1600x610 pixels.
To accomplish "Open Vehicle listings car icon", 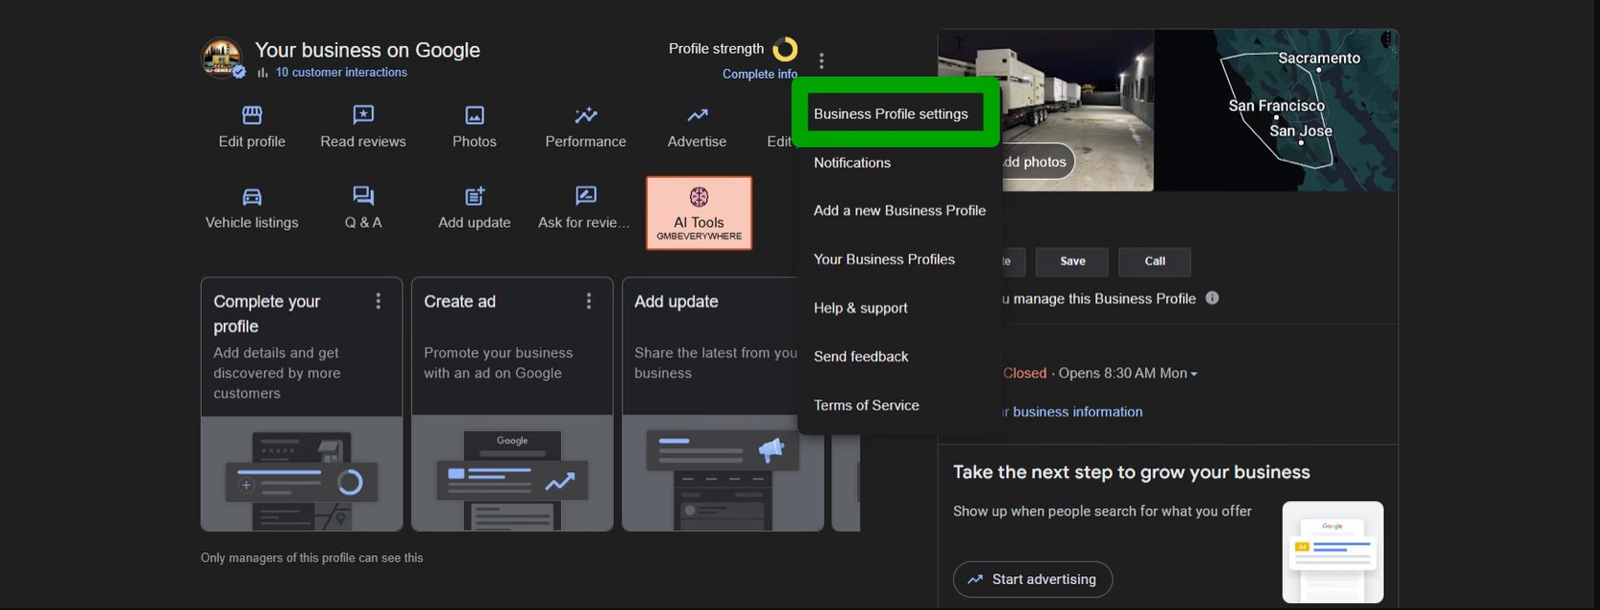I will pyautogui.click(x=252, y=197).
